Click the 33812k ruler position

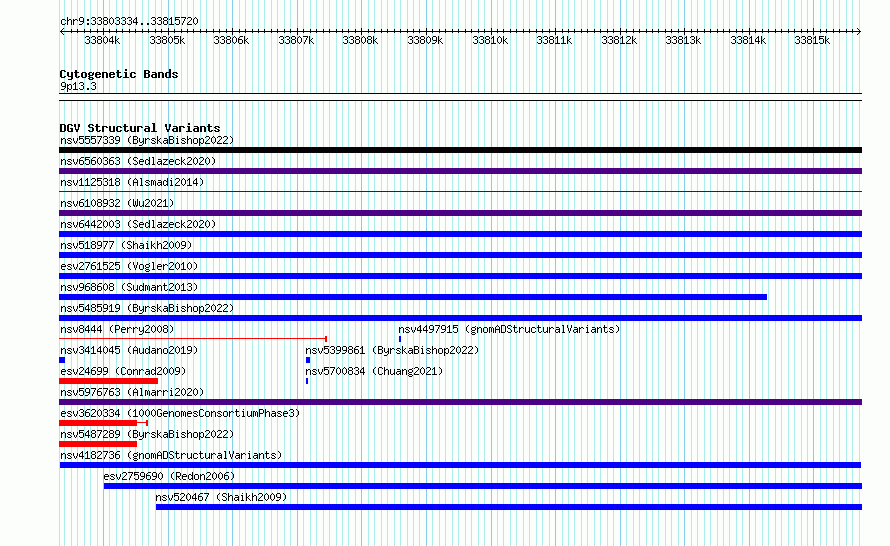pyautogui.click(x=619, y=40)
